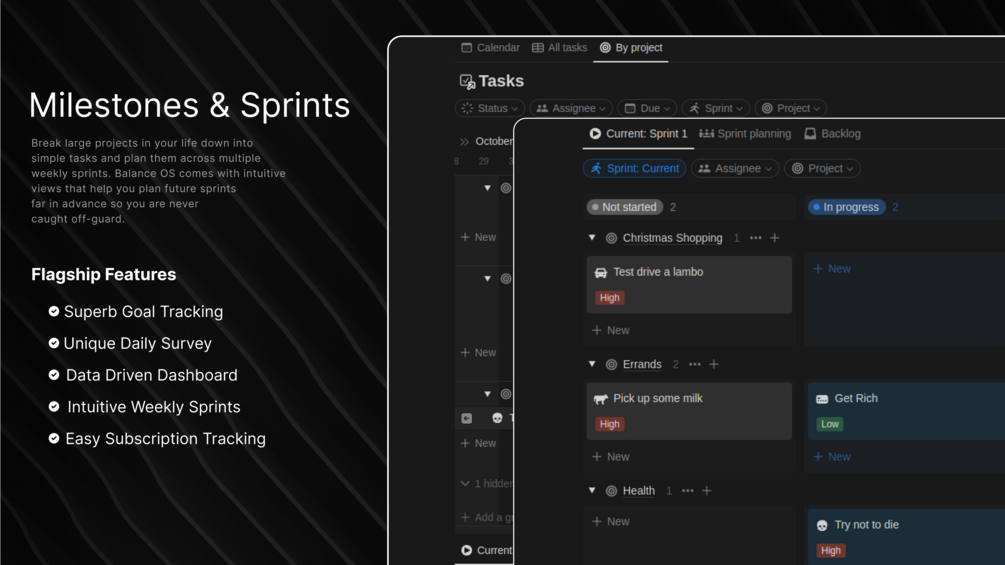
Task: Expand the timeline sidebar chevrons near October
Action: 464,142
